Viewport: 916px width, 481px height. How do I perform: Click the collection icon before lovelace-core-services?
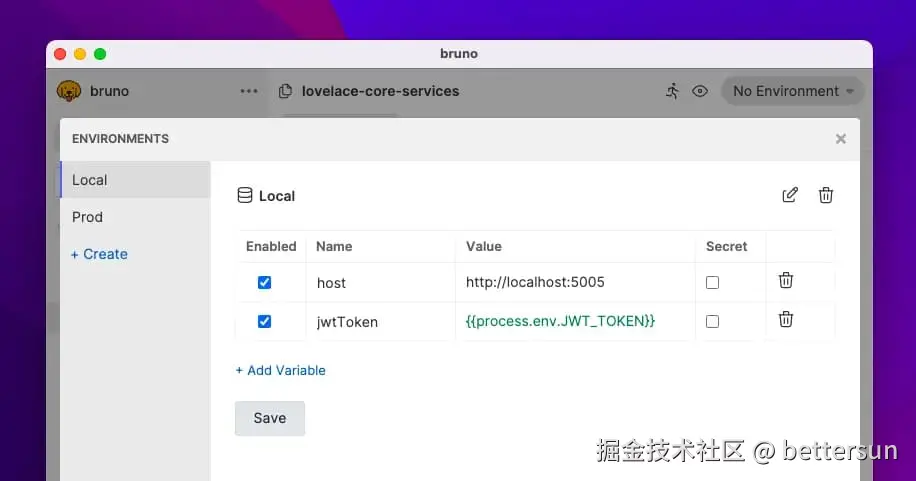(285, 91)
